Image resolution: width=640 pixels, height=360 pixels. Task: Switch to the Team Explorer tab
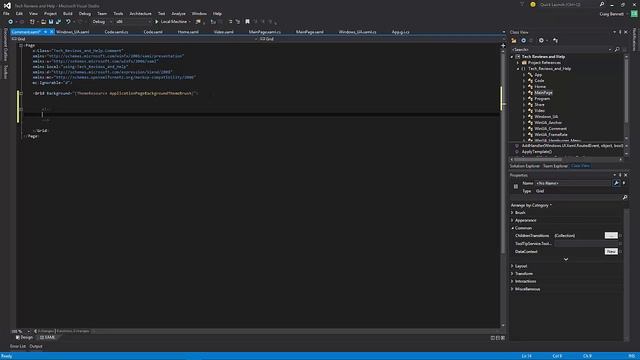coord(556,166)
